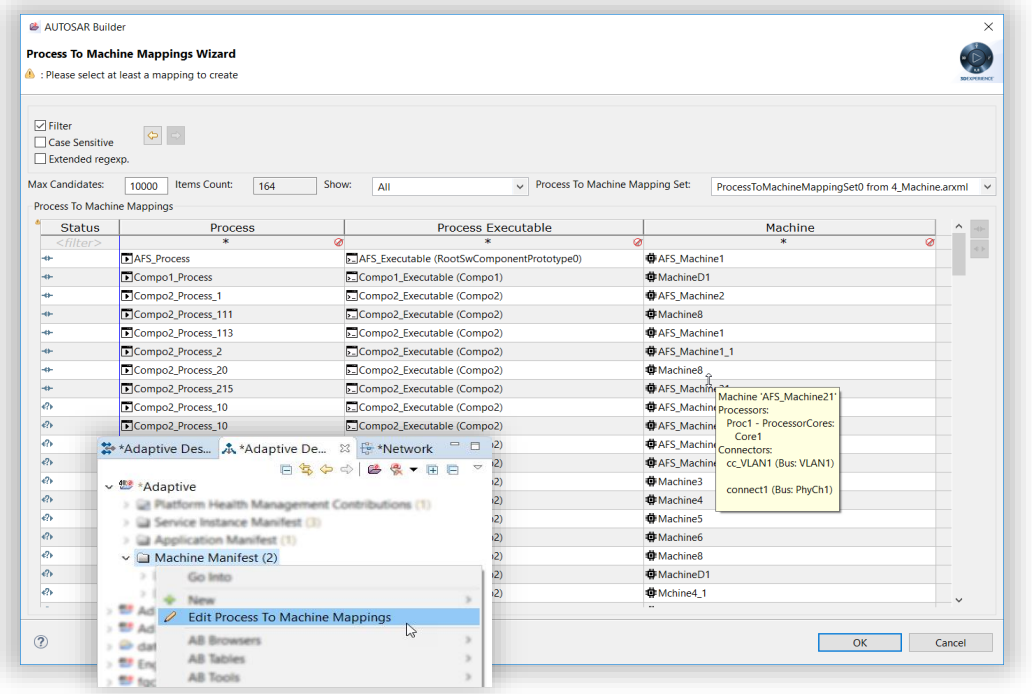Click the open-folder icon in the view toolbar
Image resolution: width=1032 pixels, height=694 pixels.
[374, 469]
